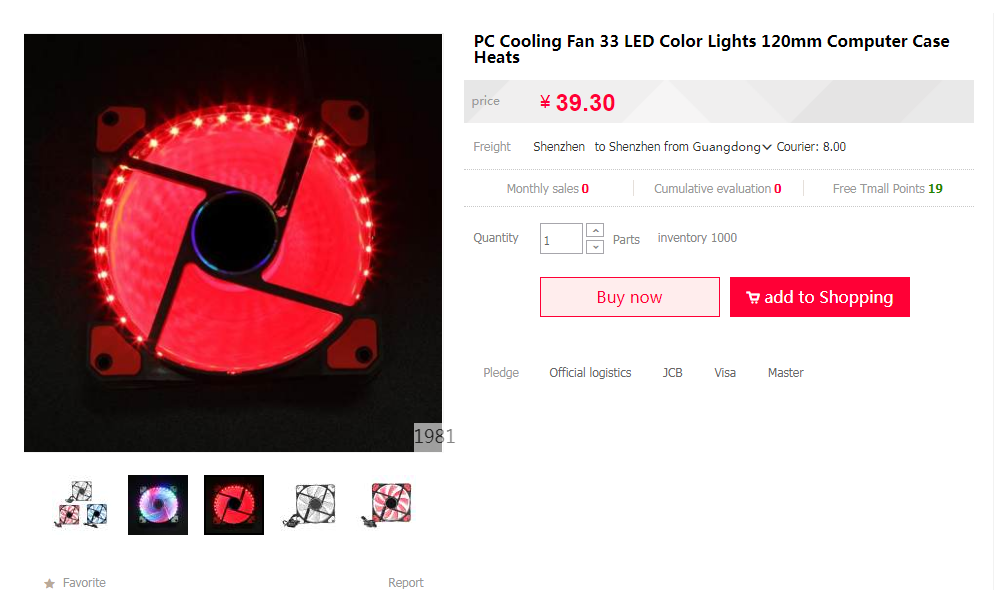The width and height of the screenshot is (999, 590).
Task: Select the white fan thumbnail
Action: (x=310, y=505)
